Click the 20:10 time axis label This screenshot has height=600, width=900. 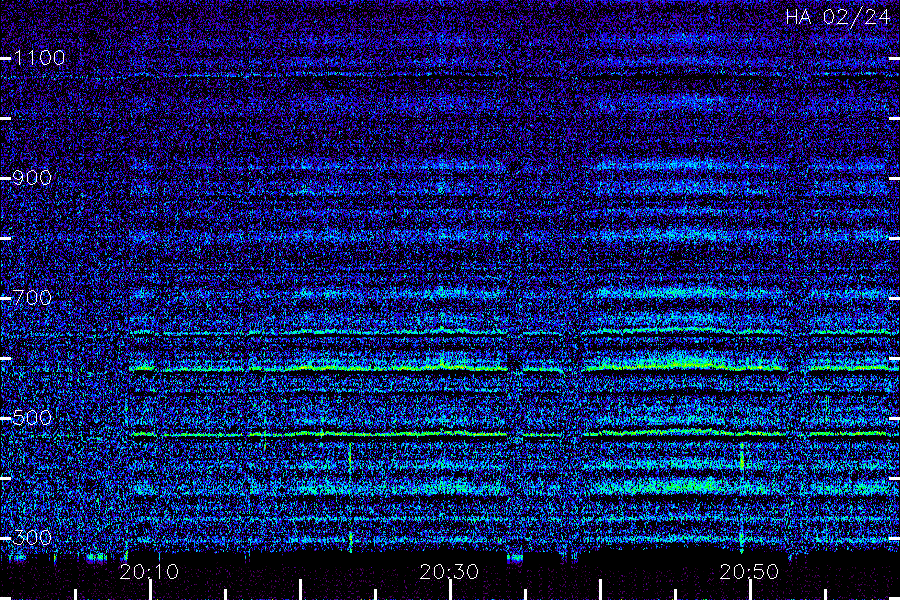tap(149, 572)
